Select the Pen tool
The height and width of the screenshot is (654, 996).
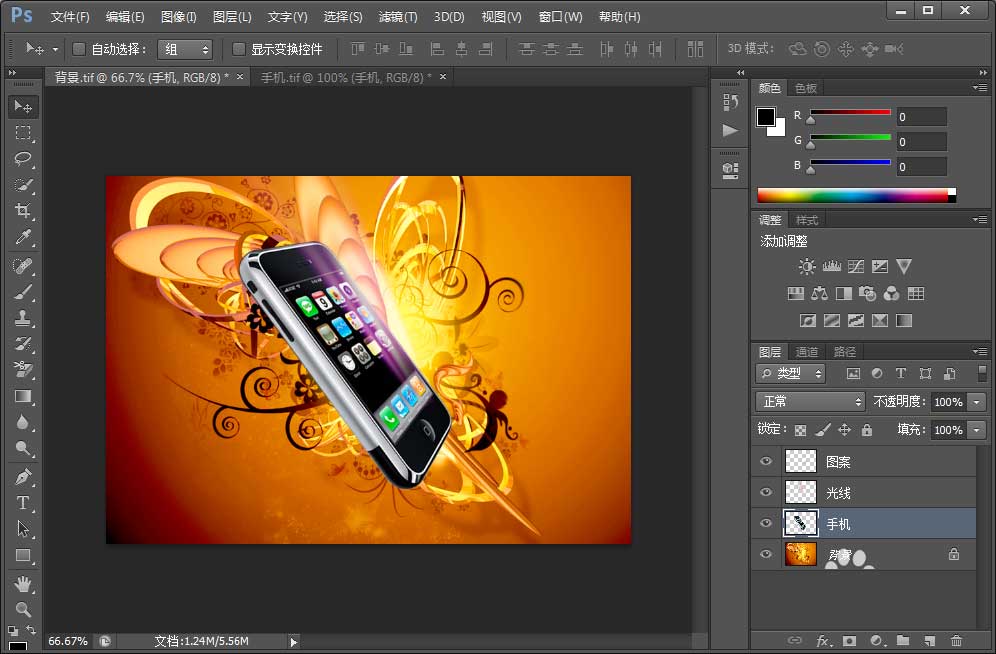coord(24,476)
